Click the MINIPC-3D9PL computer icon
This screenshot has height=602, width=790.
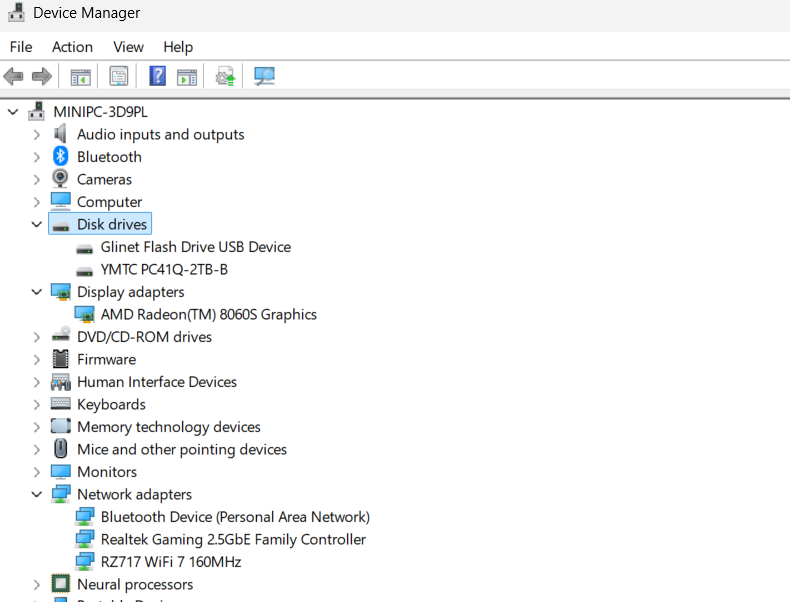tap(36, 111)
